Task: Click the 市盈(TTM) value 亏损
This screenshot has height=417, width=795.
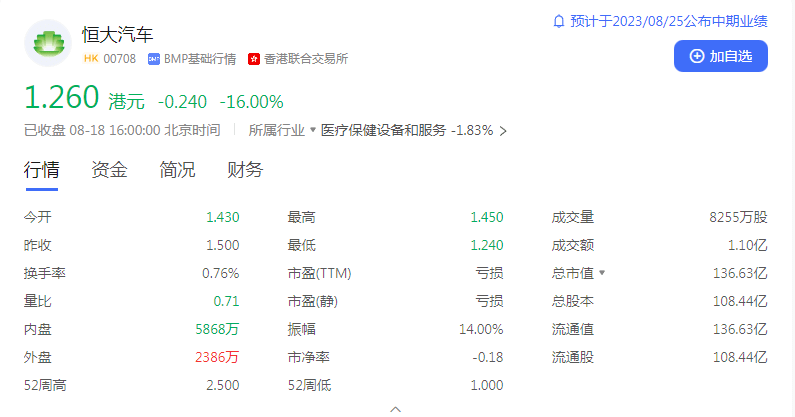Action: [489, 273]
